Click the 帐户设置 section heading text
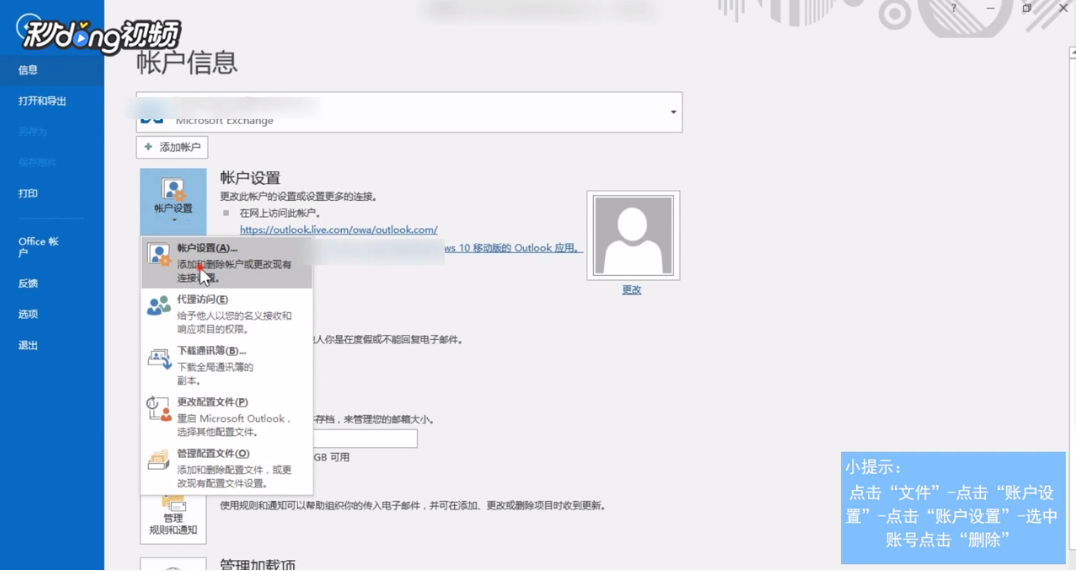Image resolution: width=1076 pixels, height=571 pixels. point(250,178)
